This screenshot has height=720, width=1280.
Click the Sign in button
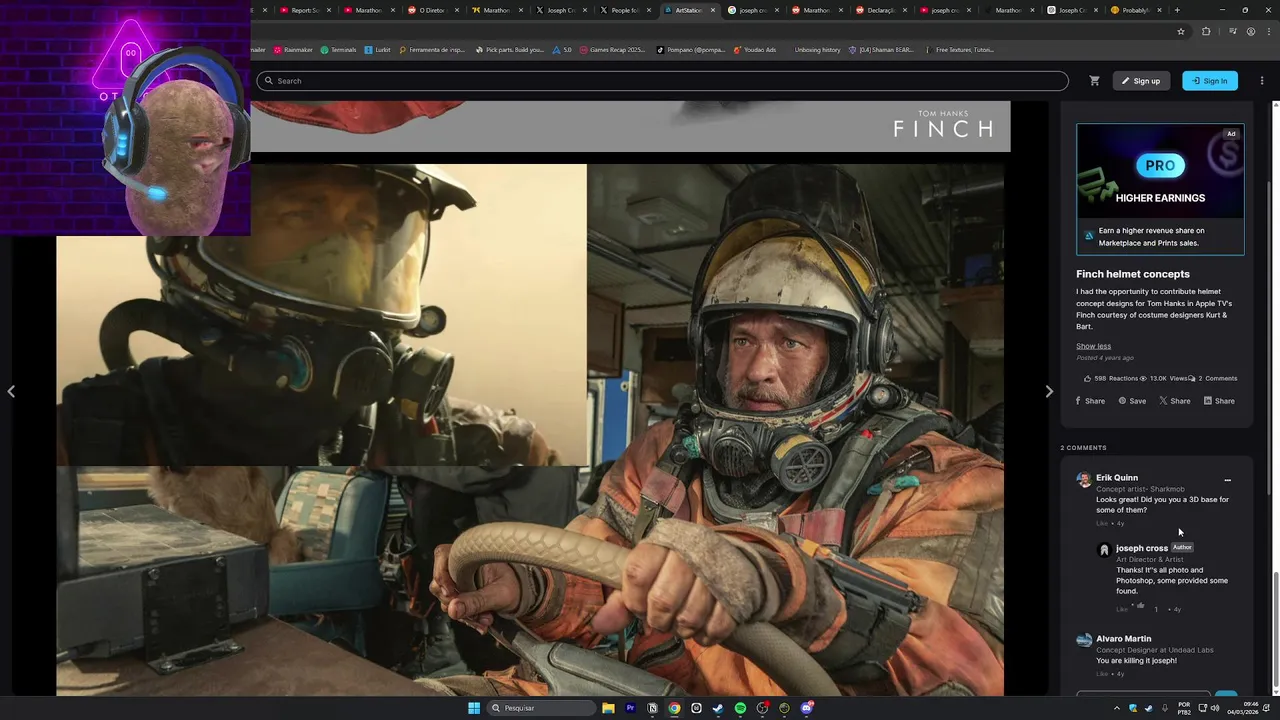click(x=1210, y=81)
